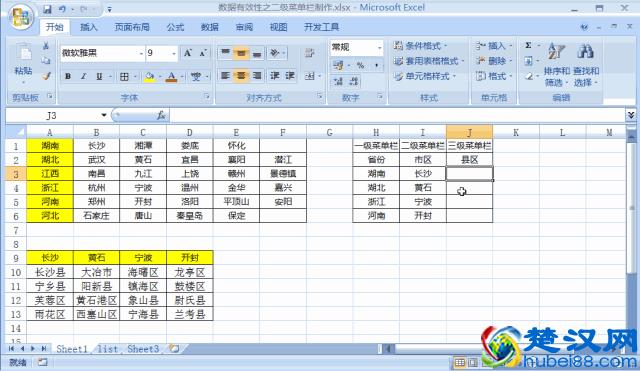The height and width of the screenshot is (371, 640).
Task: Click increase indent icon
Action: pos(290,76)
